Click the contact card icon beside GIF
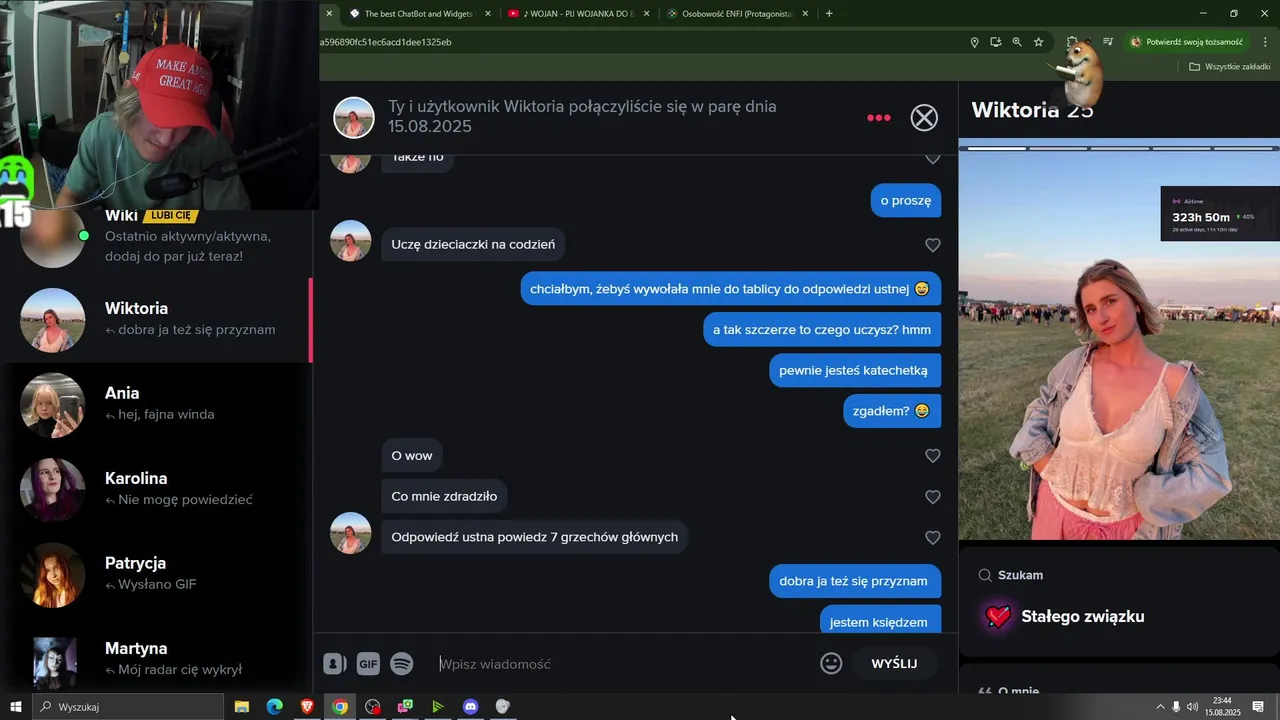The width and height of the screenshot is (1280, 720). 335,664
